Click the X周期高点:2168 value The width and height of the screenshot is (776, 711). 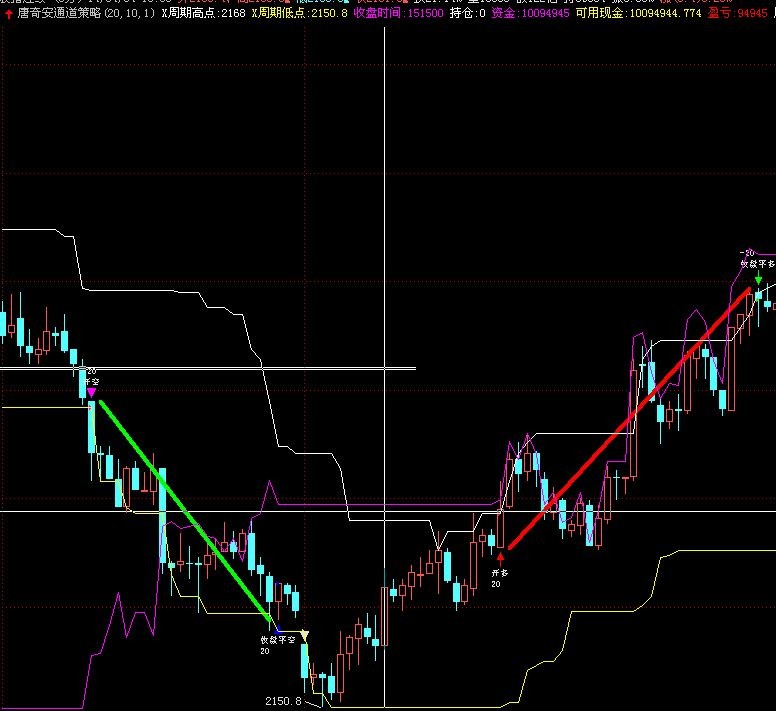coord(203,13)
